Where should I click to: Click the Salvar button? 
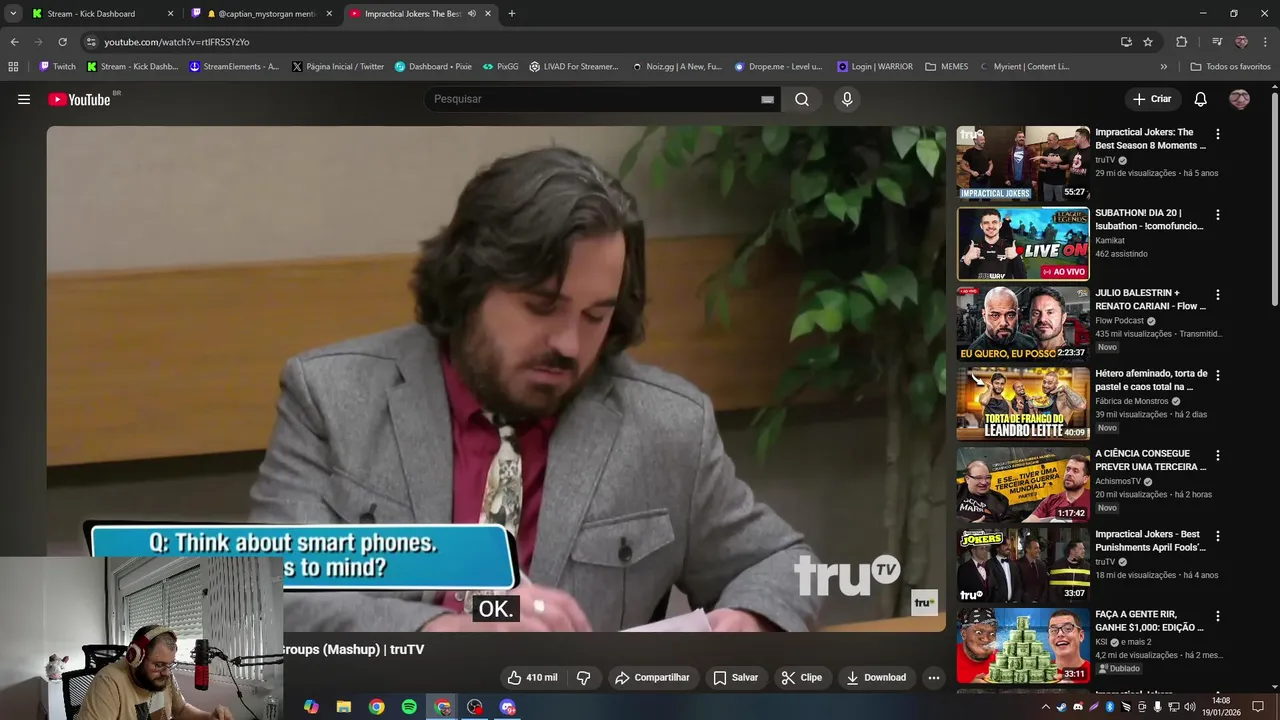pyautogui.click(x=735, y=677)
